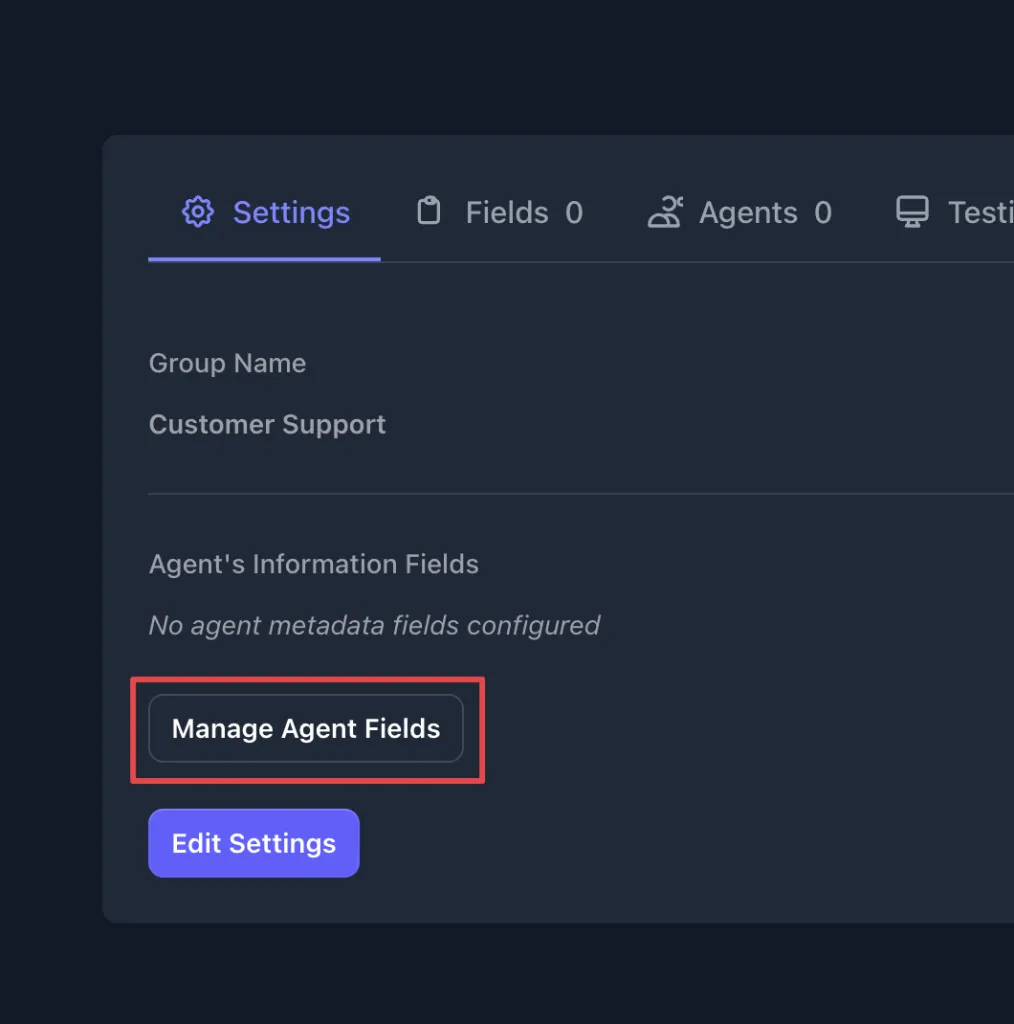Image resolution: width=1014 pixels, height=1024 pixels.
Task: Click the monitor icon for Testing
Action: coord(911,212)
